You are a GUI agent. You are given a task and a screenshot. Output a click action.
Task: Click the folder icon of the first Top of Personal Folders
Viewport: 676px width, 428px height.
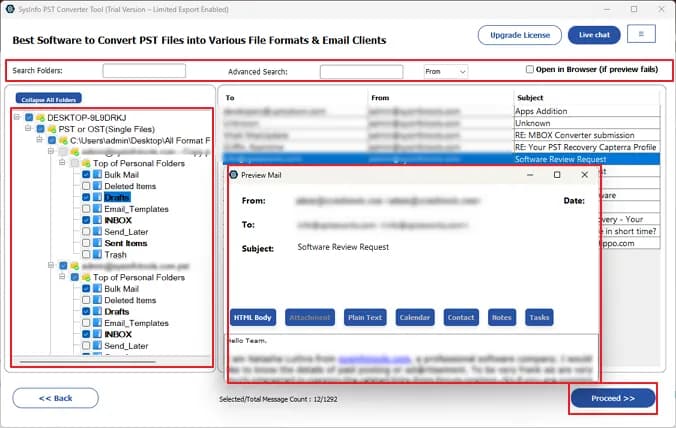[x=86, y=163]
